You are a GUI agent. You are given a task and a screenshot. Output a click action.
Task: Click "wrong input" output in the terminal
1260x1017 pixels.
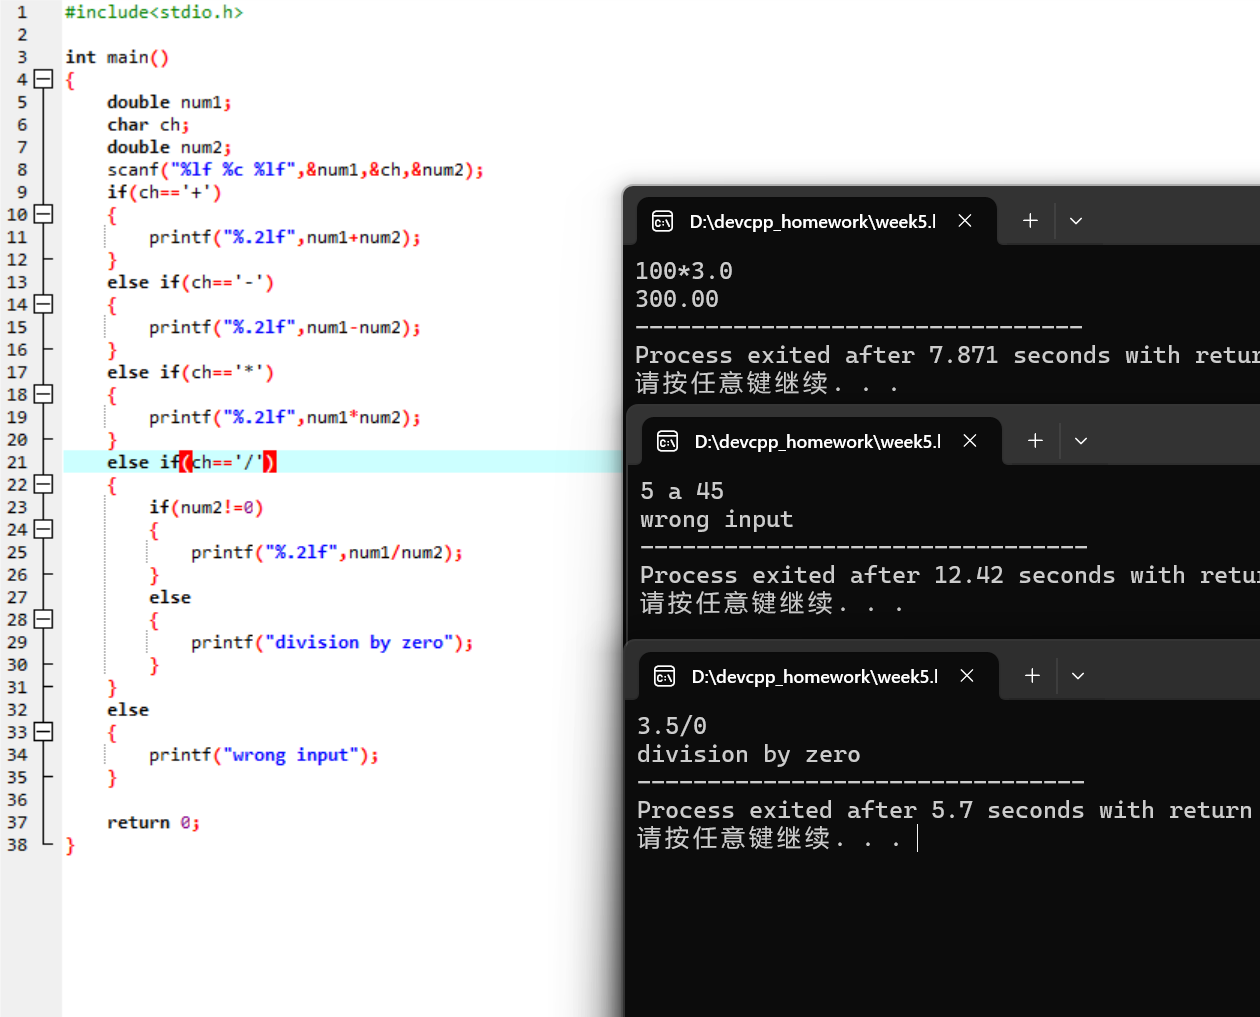pyautogui.click(x=717, y=519)
